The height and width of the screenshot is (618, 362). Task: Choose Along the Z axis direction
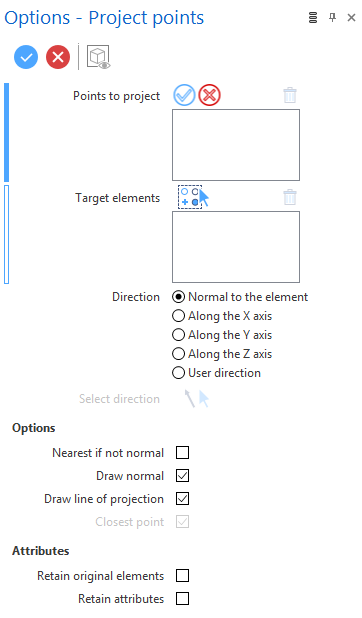click(222, 354)
